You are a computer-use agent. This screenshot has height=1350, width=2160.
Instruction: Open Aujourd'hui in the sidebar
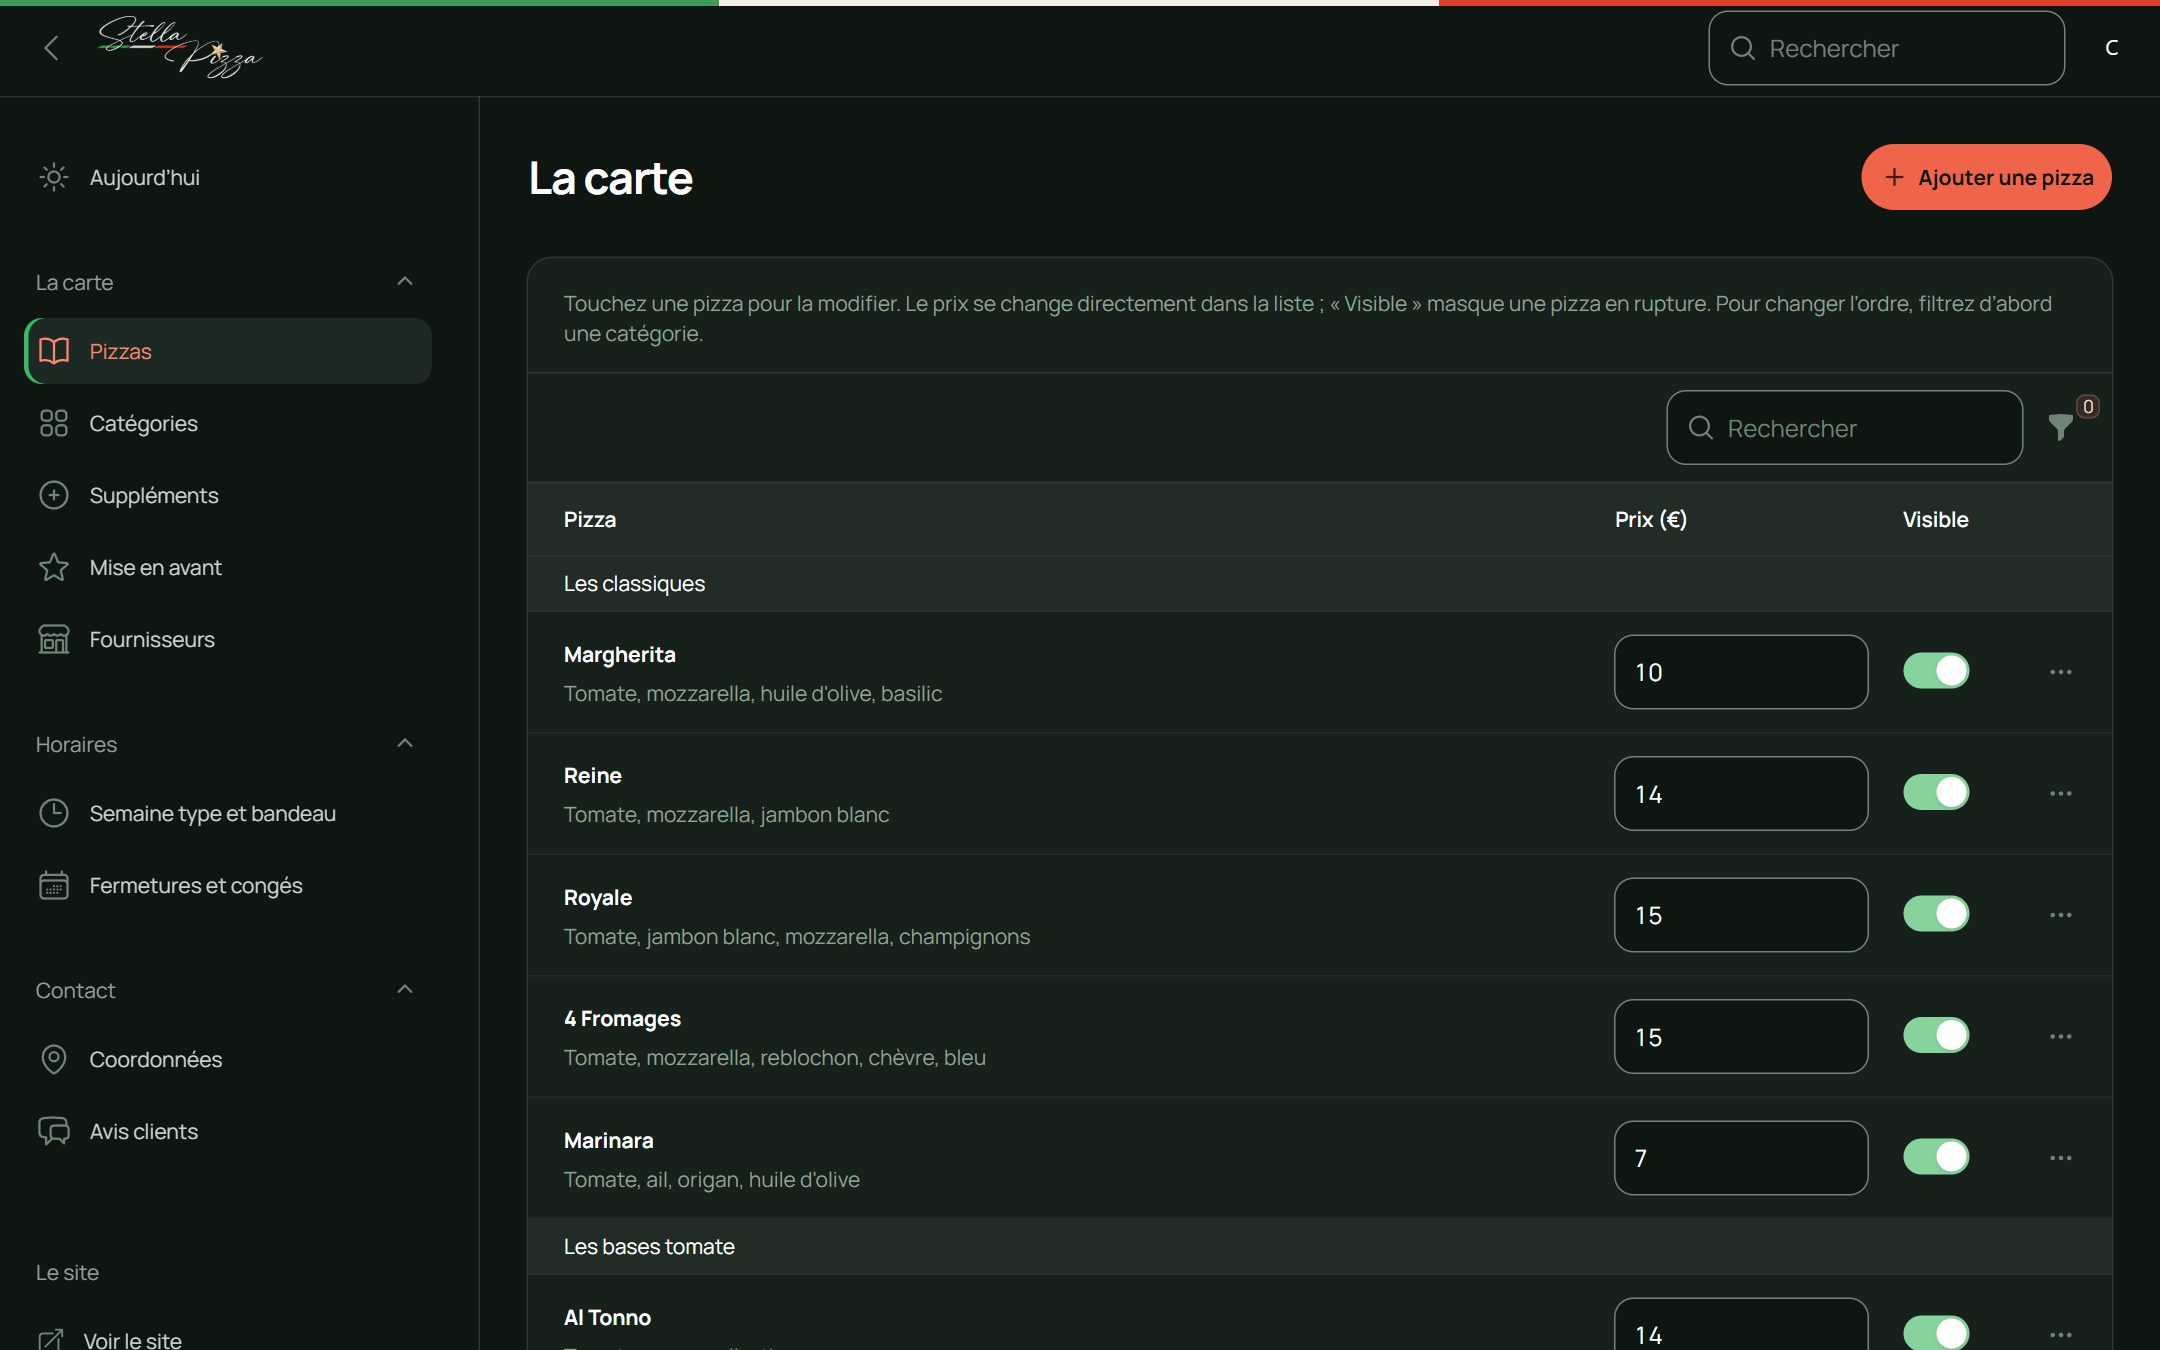coord(228,177)
